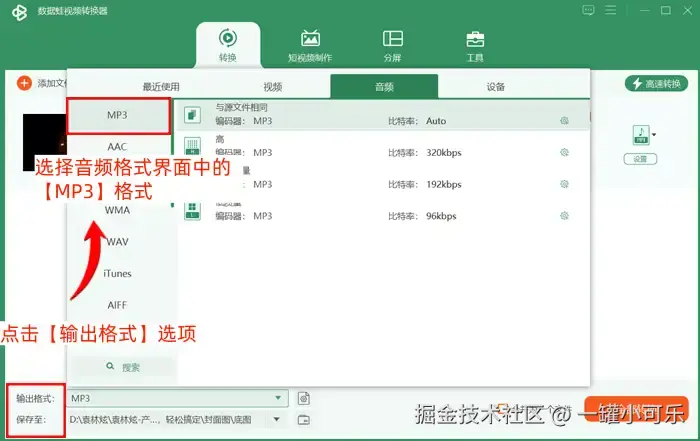
Task: Choose the 96kbps MP3 preset
Action: pyautogui.click(x=382, y=211)
